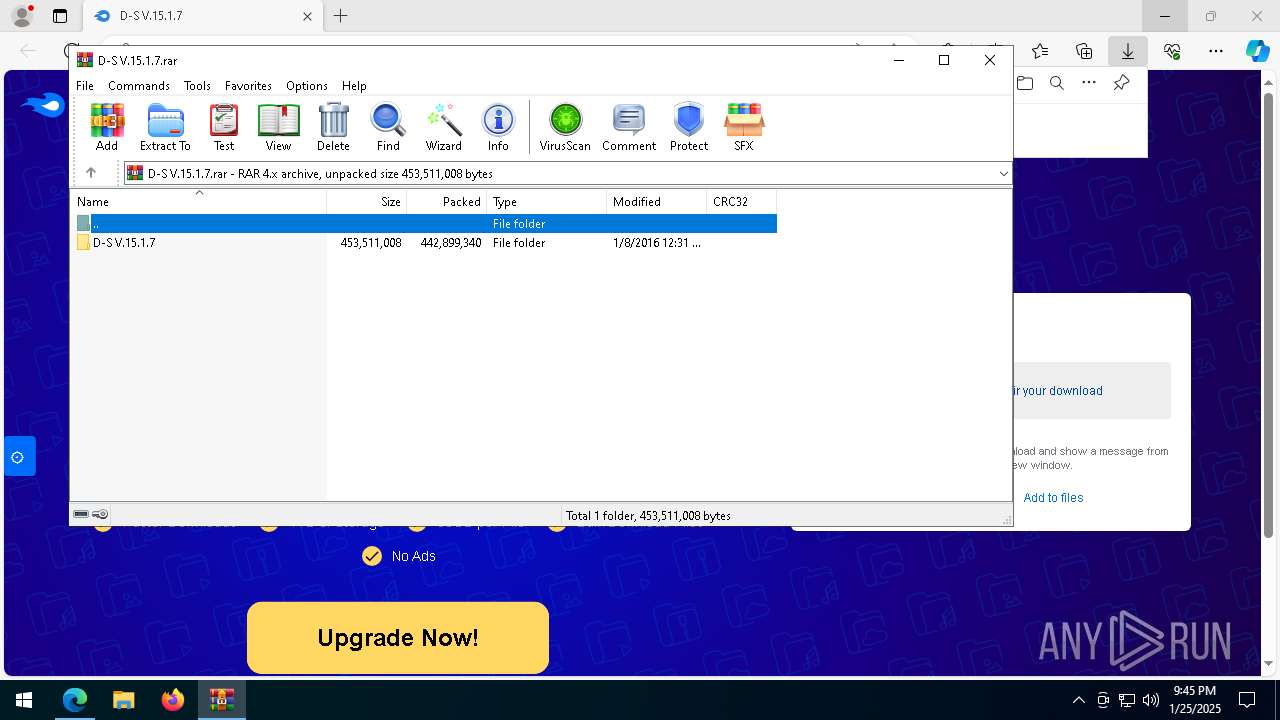Screen dimensions: 1280x720
Task: Open the Help menu
Action: 354,86
